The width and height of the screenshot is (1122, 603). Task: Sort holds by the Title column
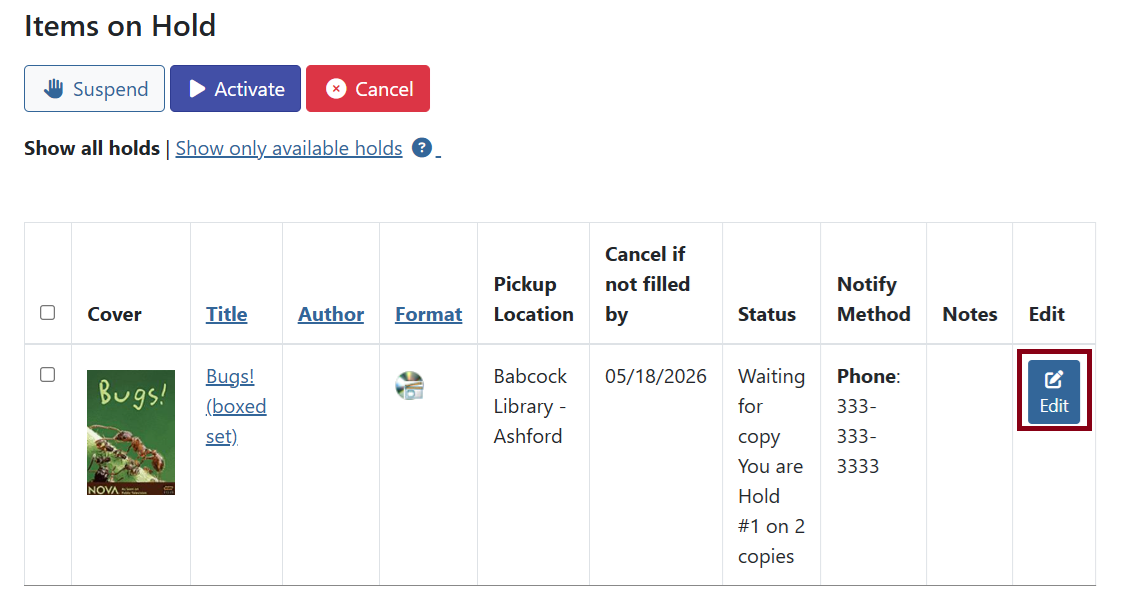226,314
